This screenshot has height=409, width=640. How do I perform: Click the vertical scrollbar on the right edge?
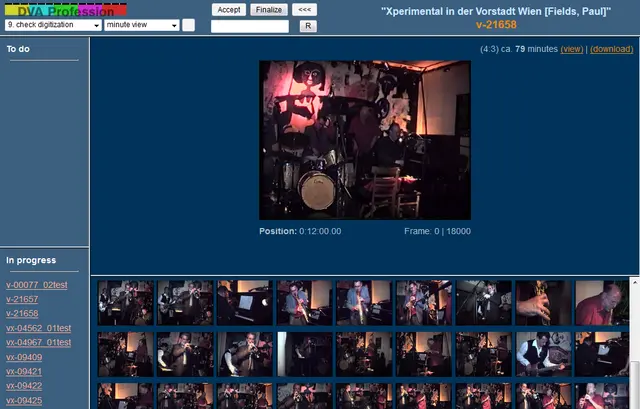[635, 340]
